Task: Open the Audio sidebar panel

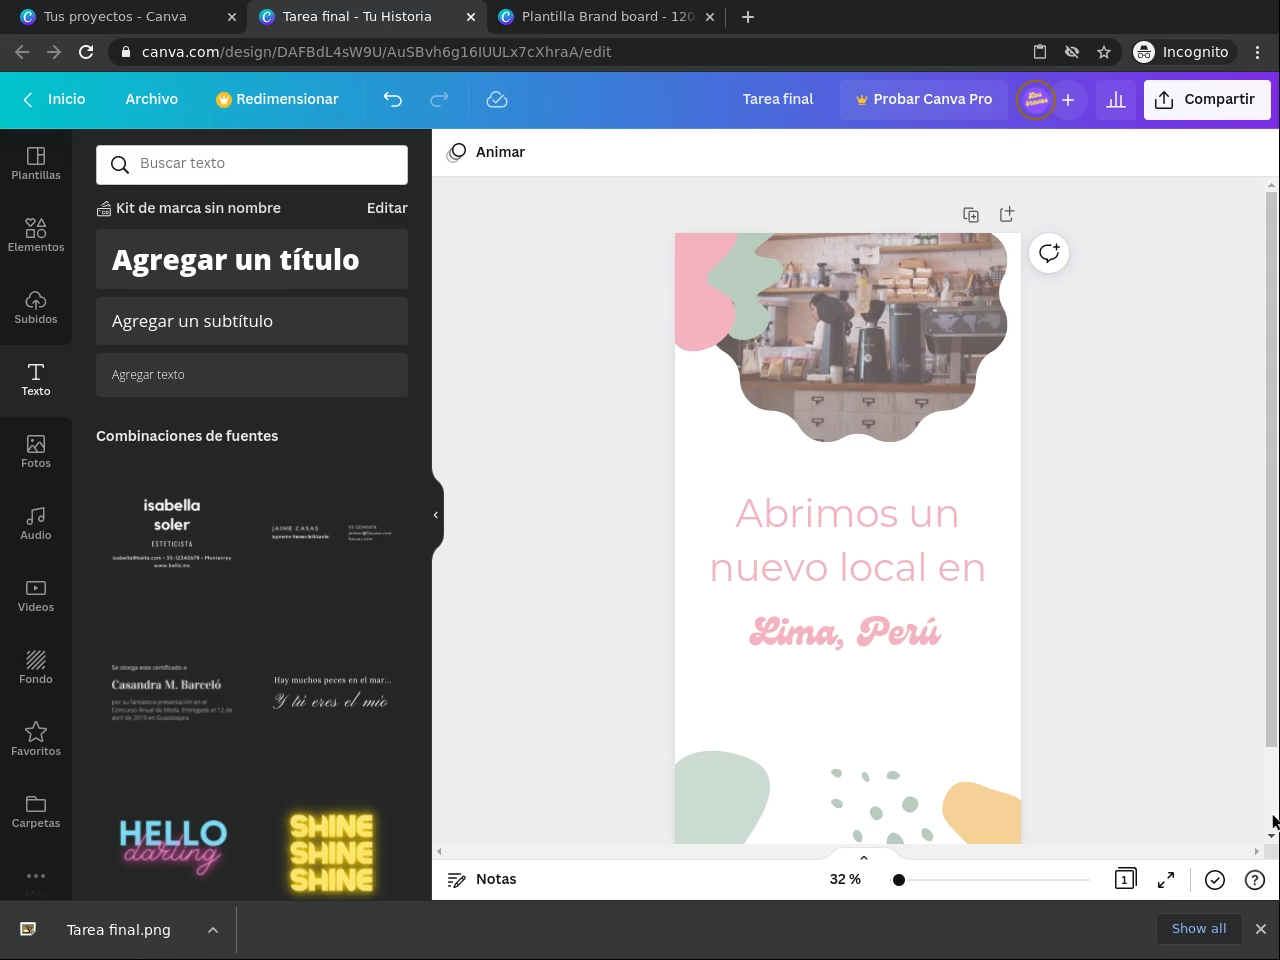Action: click(36, 524)
